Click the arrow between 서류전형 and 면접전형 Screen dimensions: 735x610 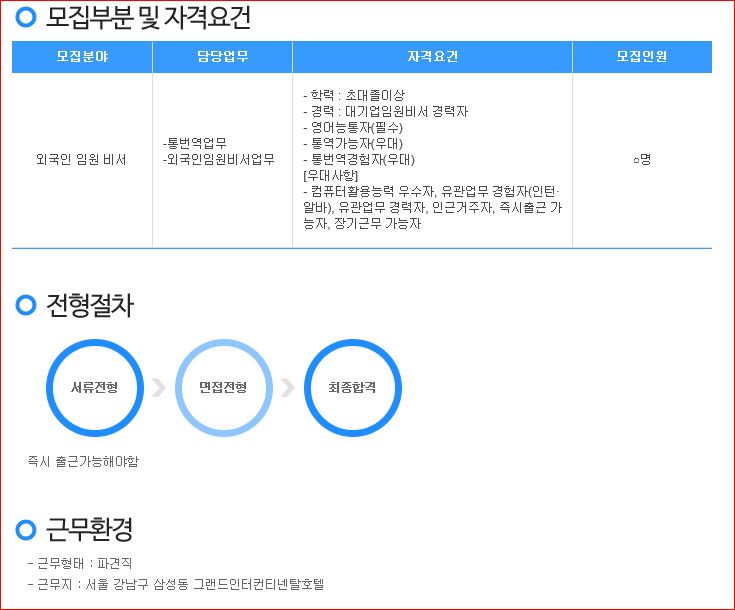158,388
